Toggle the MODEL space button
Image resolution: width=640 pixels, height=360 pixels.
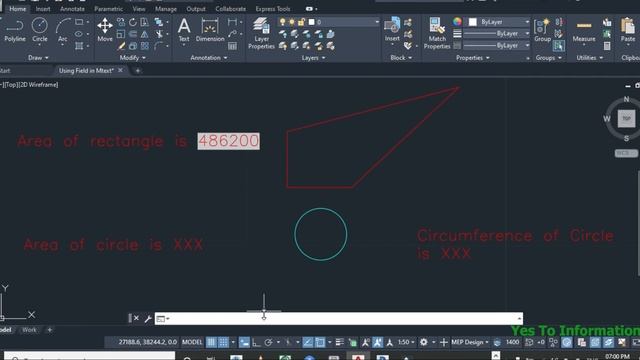[x=192, y=342]
